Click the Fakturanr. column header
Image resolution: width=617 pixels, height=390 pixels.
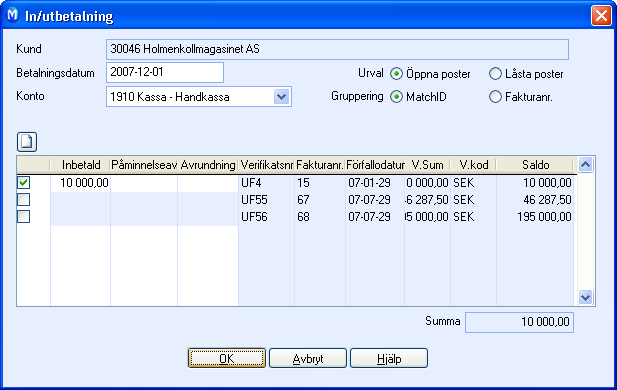coord(320,165)
